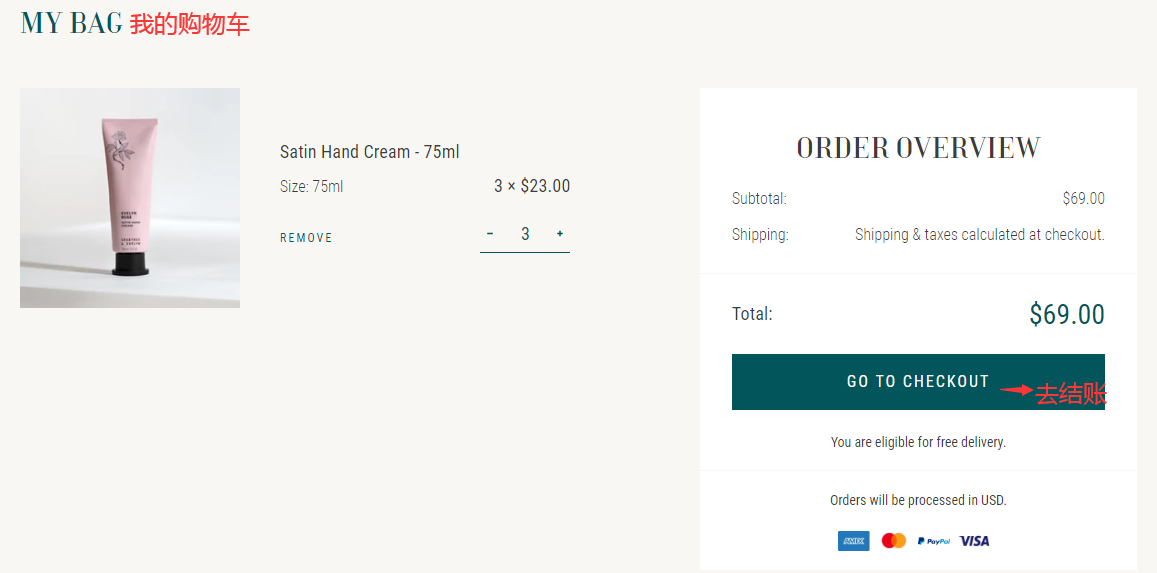Click the shipping & taxes calculated note

pyautogui.click(x=979, y=235)
